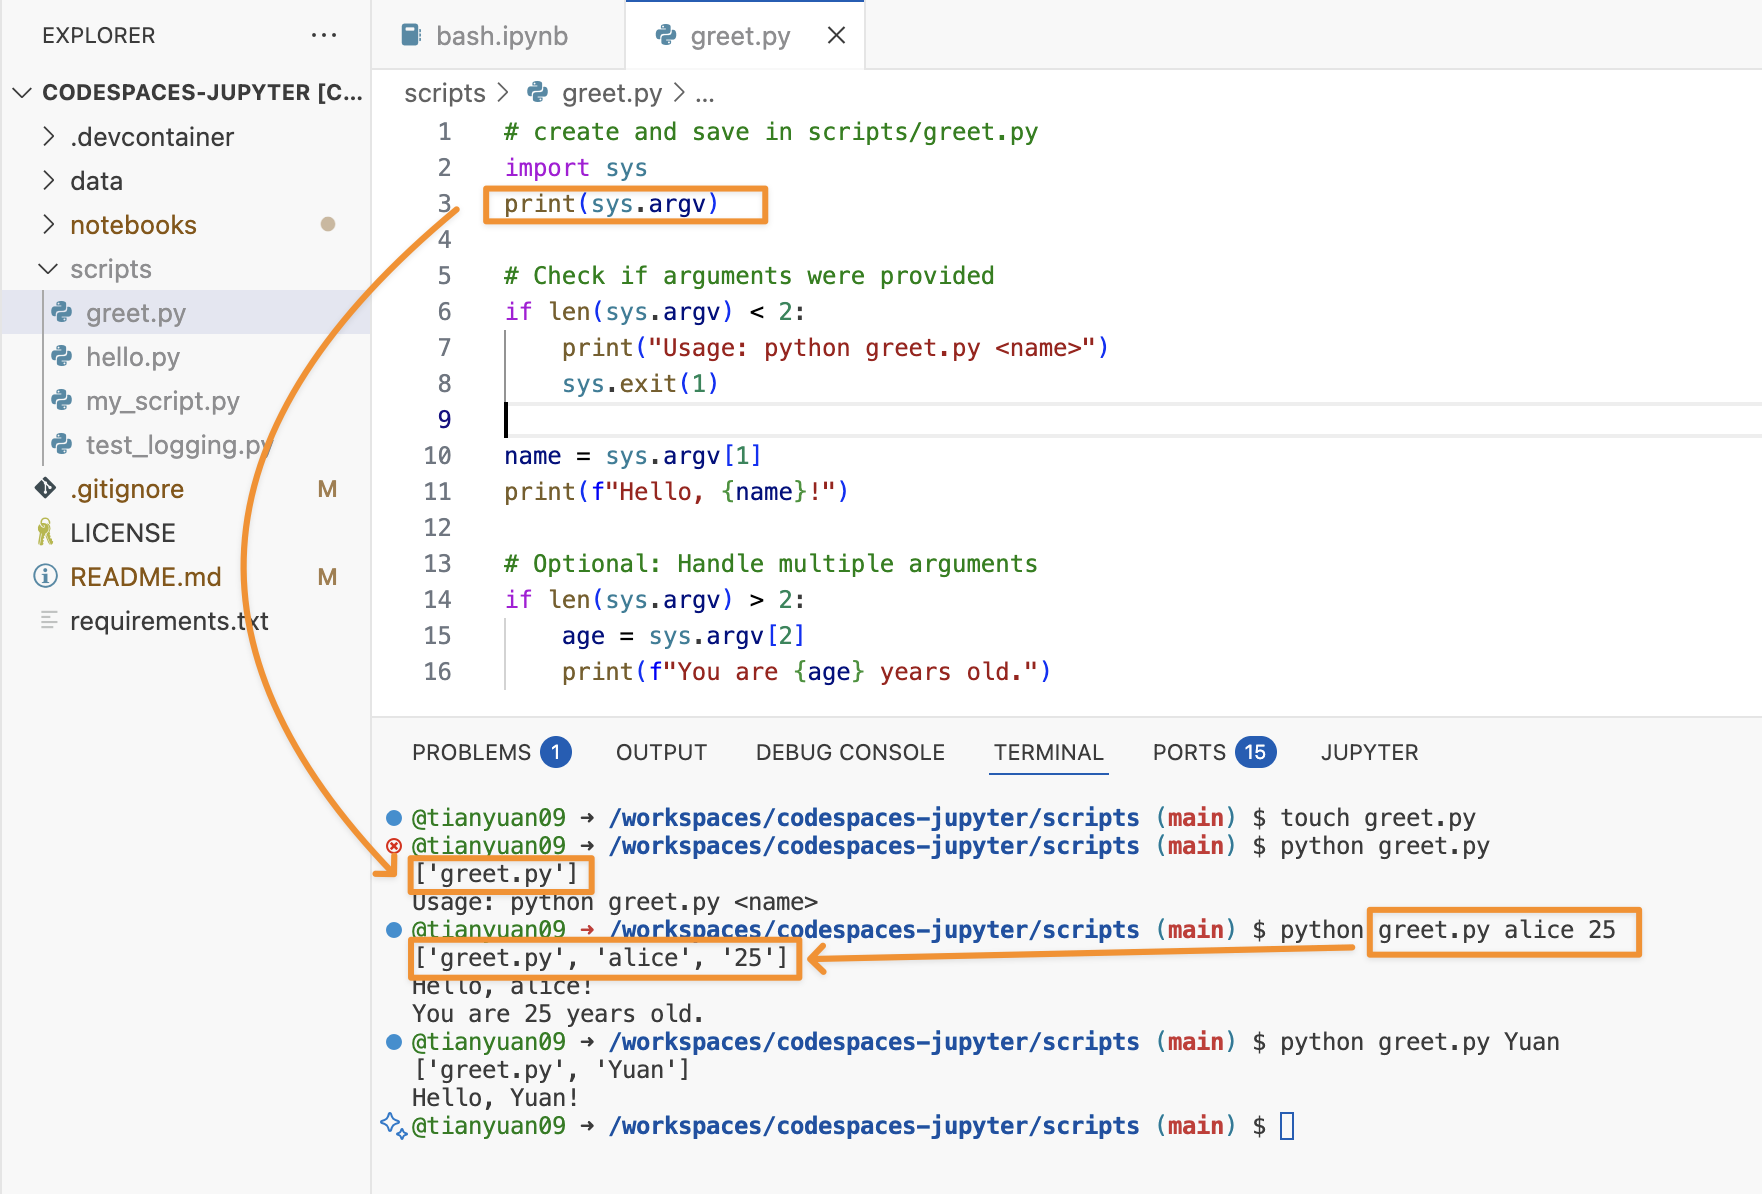The width and height of the screenshot is (1762, 1194).
Task: Click the Explorer more actions ellipsis icon
Action: (323, 36)
